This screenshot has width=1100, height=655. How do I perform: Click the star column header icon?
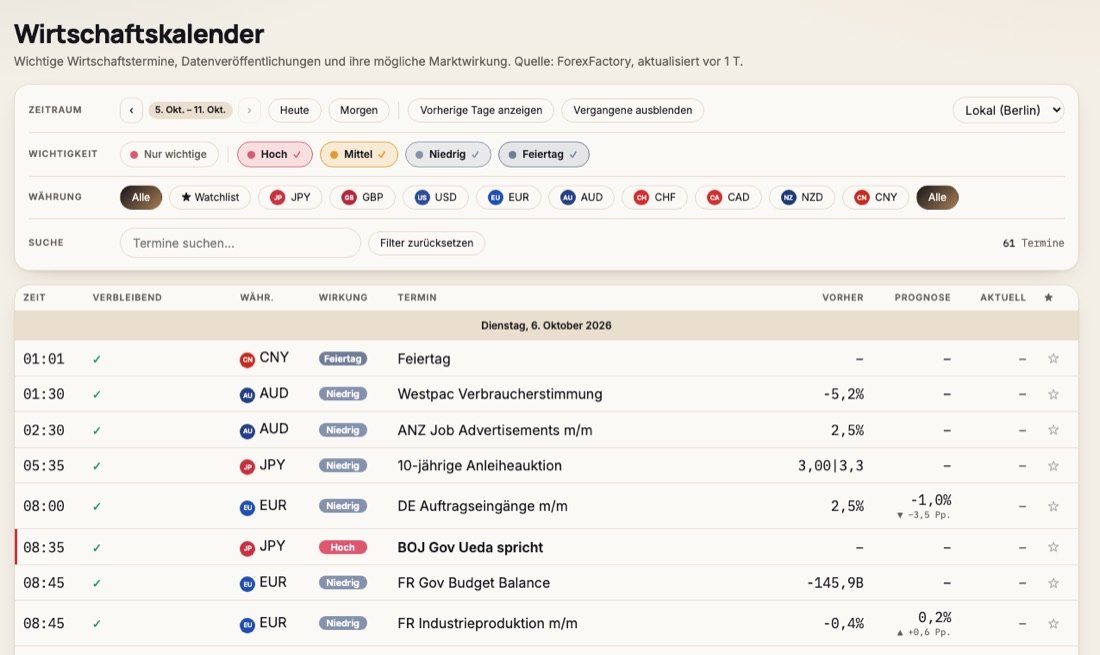1048,297
